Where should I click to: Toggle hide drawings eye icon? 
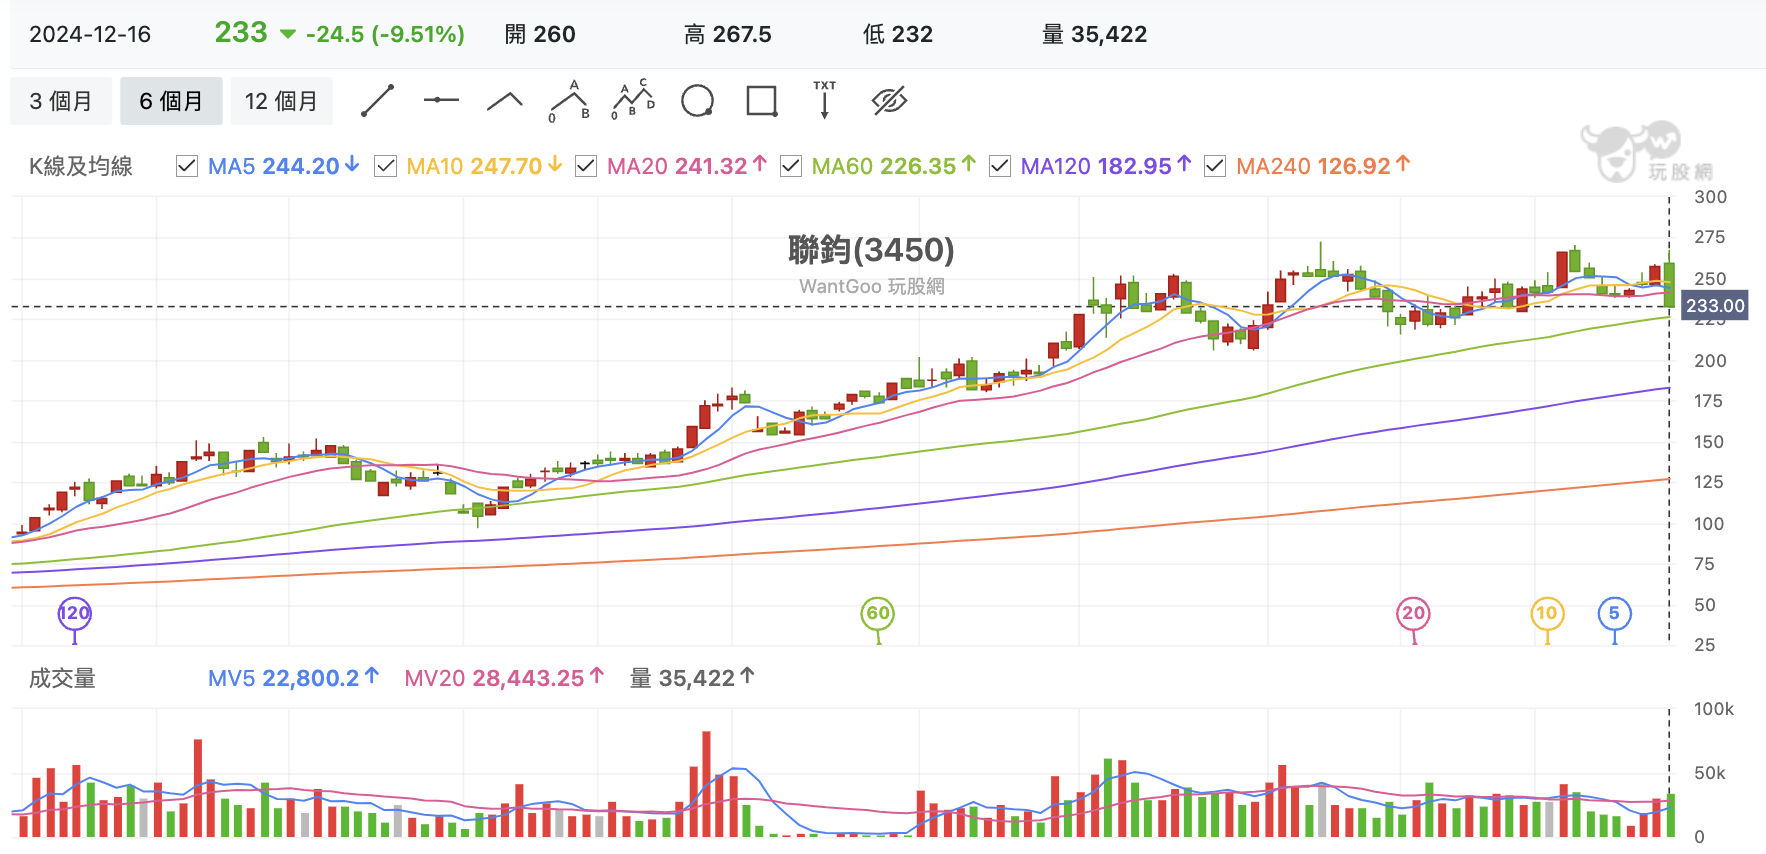pos(889,100)
